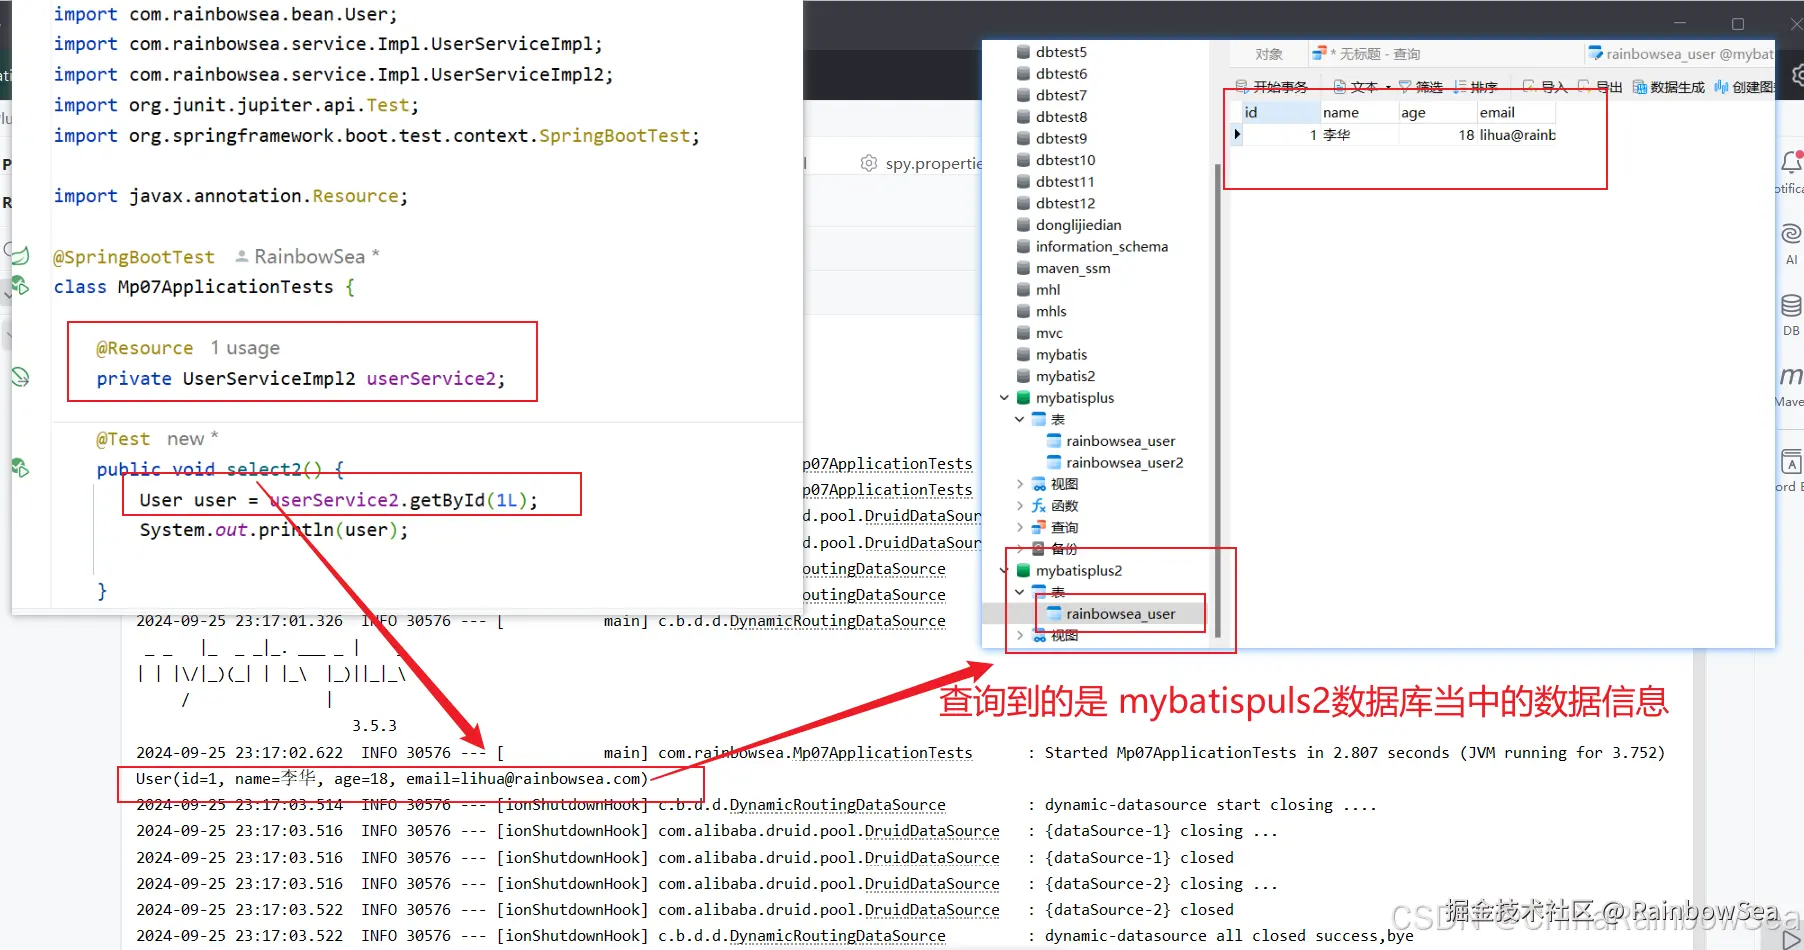
Task: Select the mybatis2 database in tree
Action: point(1065,376)
